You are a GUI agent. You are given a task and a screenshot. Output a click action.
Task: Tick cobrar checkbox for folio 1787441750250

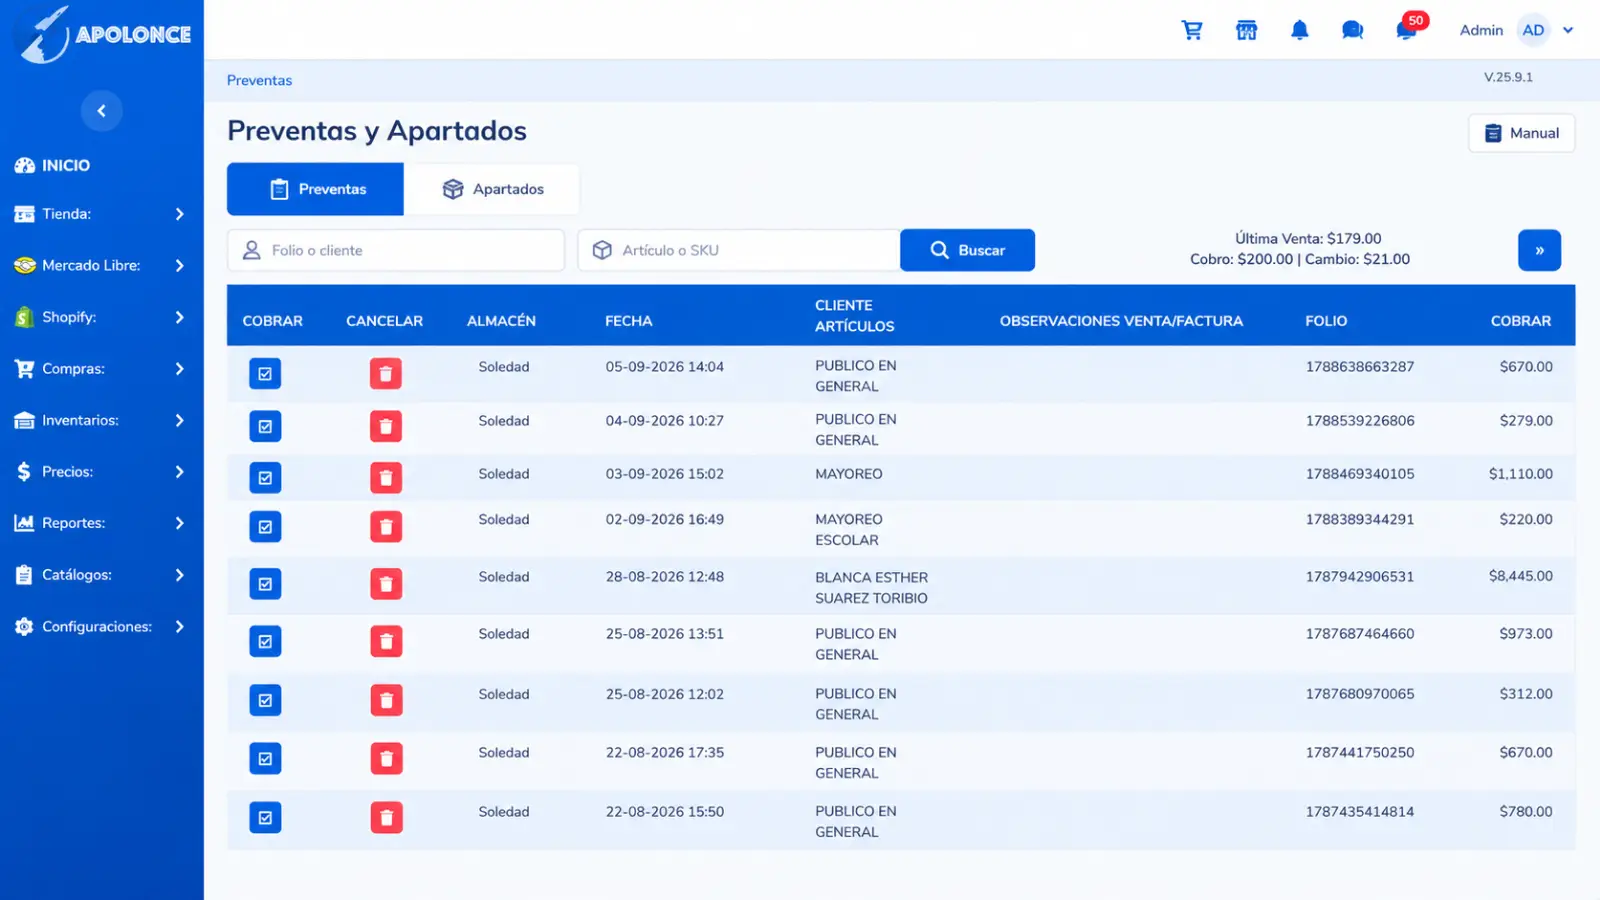265,759
